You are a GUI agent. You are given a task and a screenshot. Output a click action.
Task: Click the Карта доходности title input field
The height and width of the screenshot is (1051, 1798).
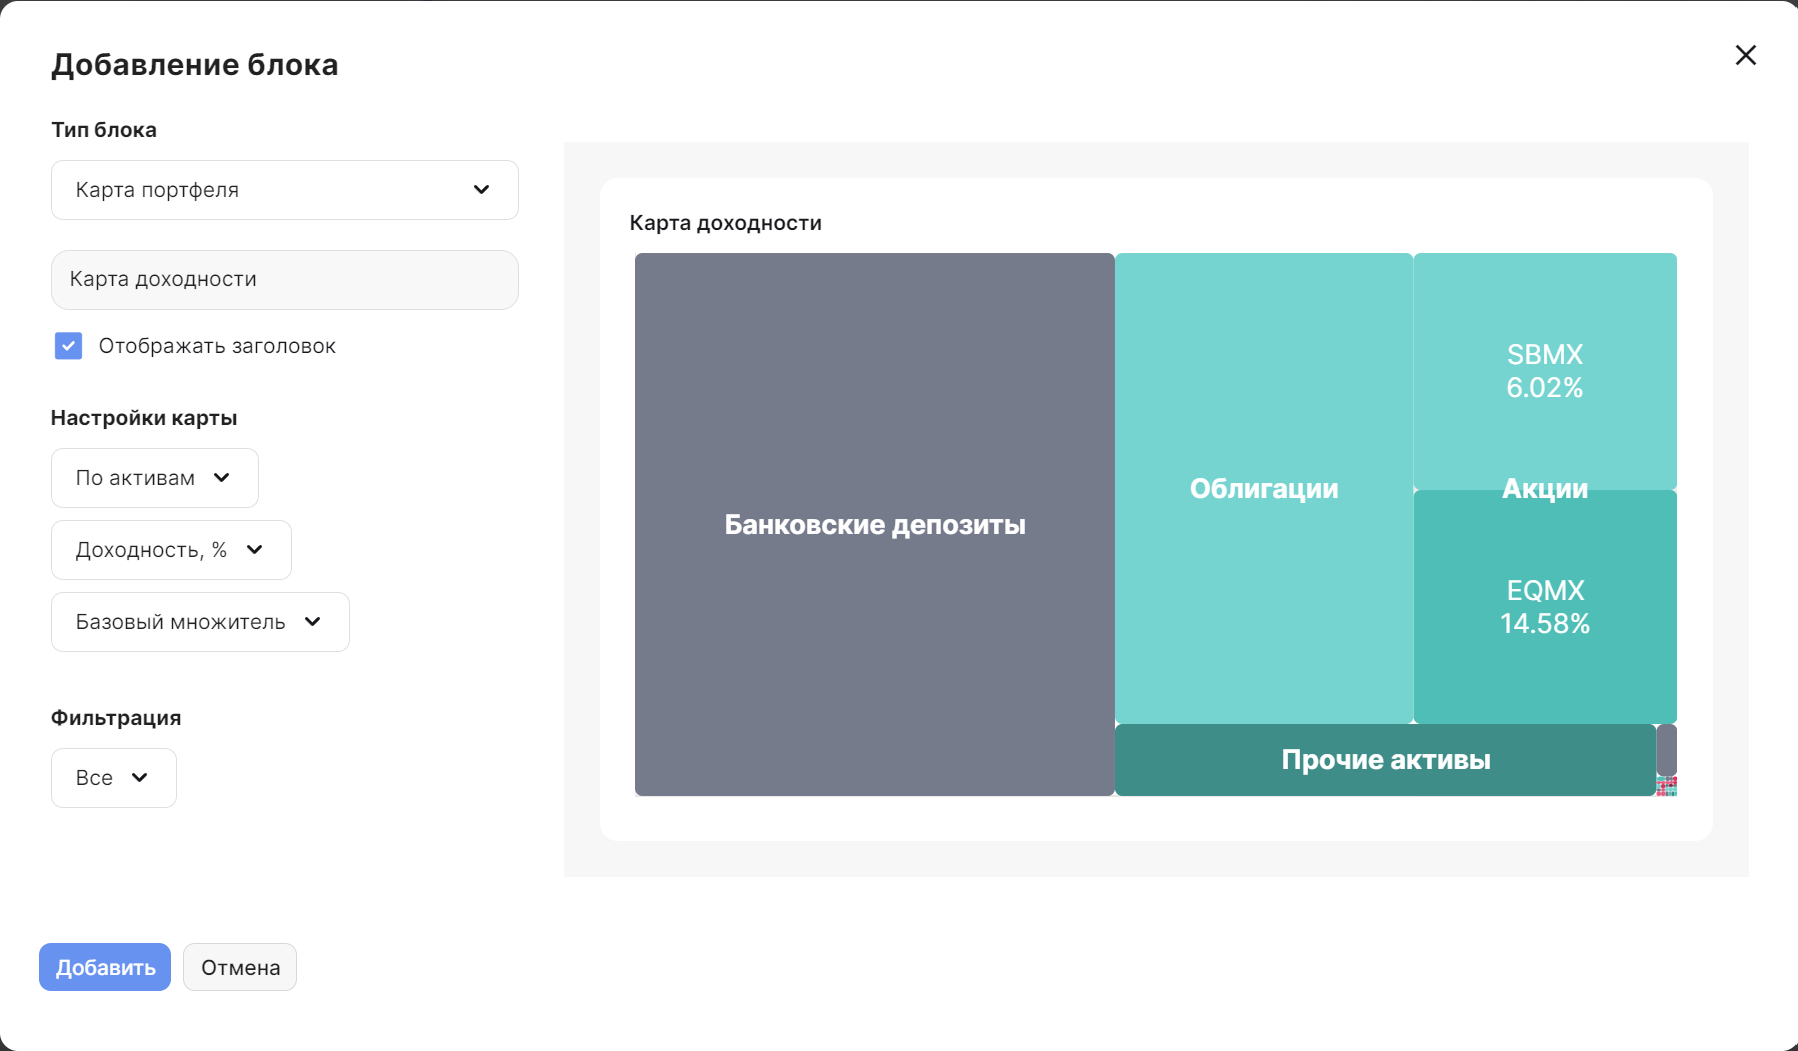285,280
